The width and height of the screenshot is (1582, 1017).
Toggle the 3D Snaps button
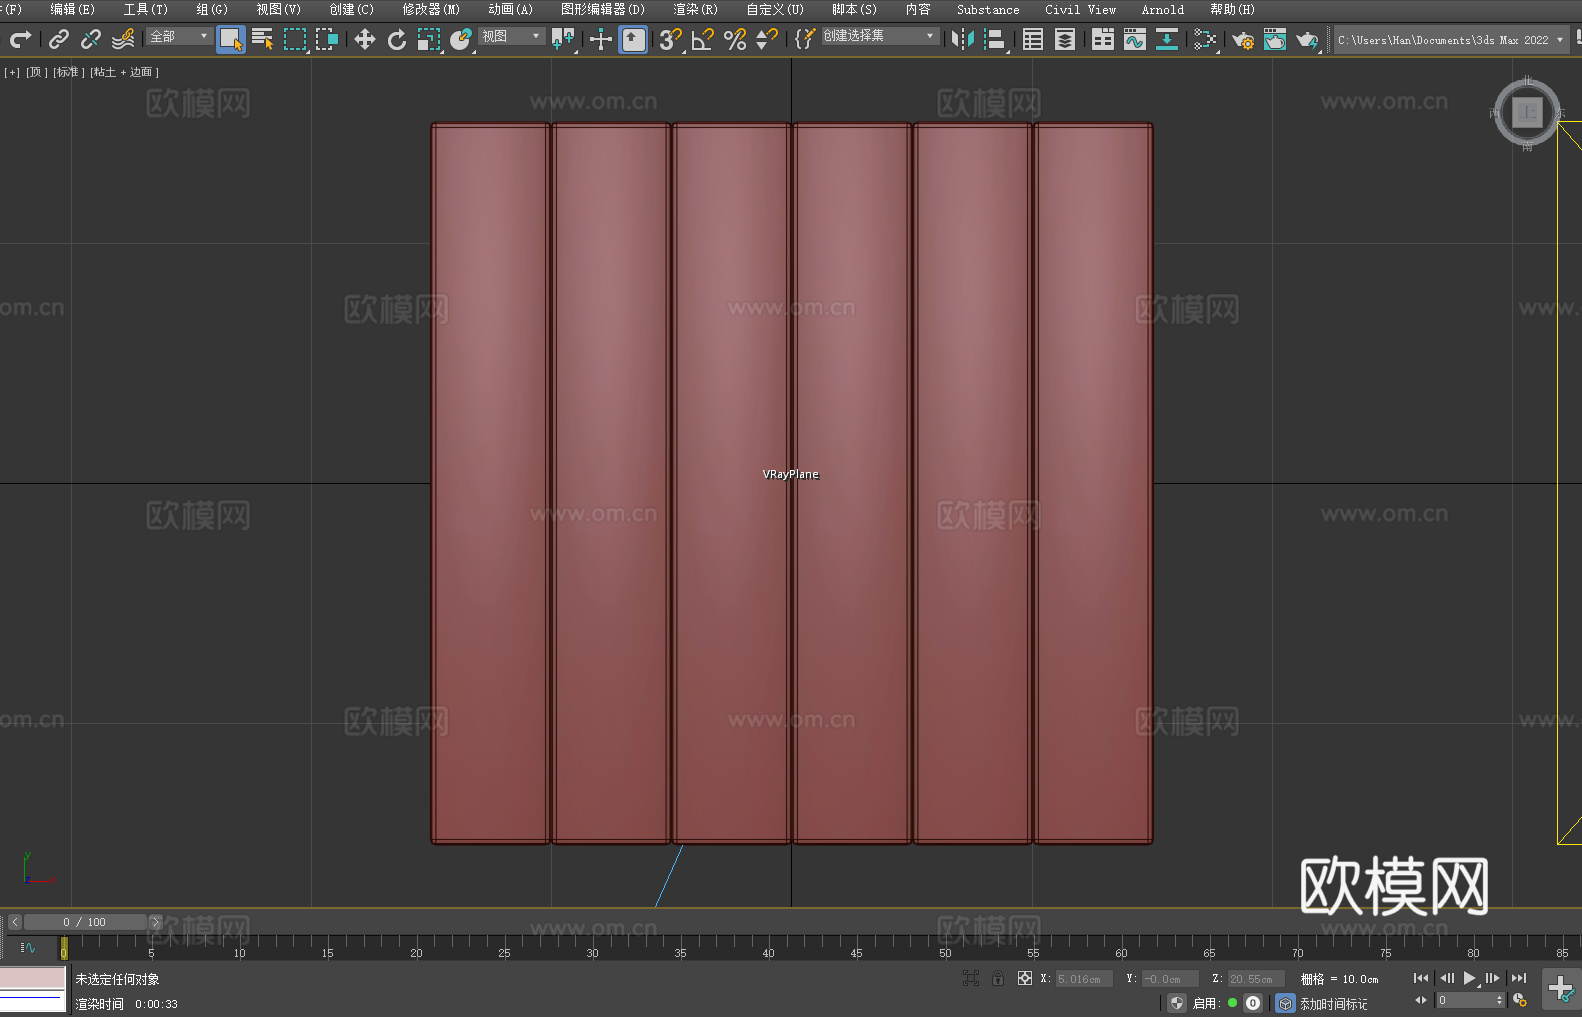671,39
